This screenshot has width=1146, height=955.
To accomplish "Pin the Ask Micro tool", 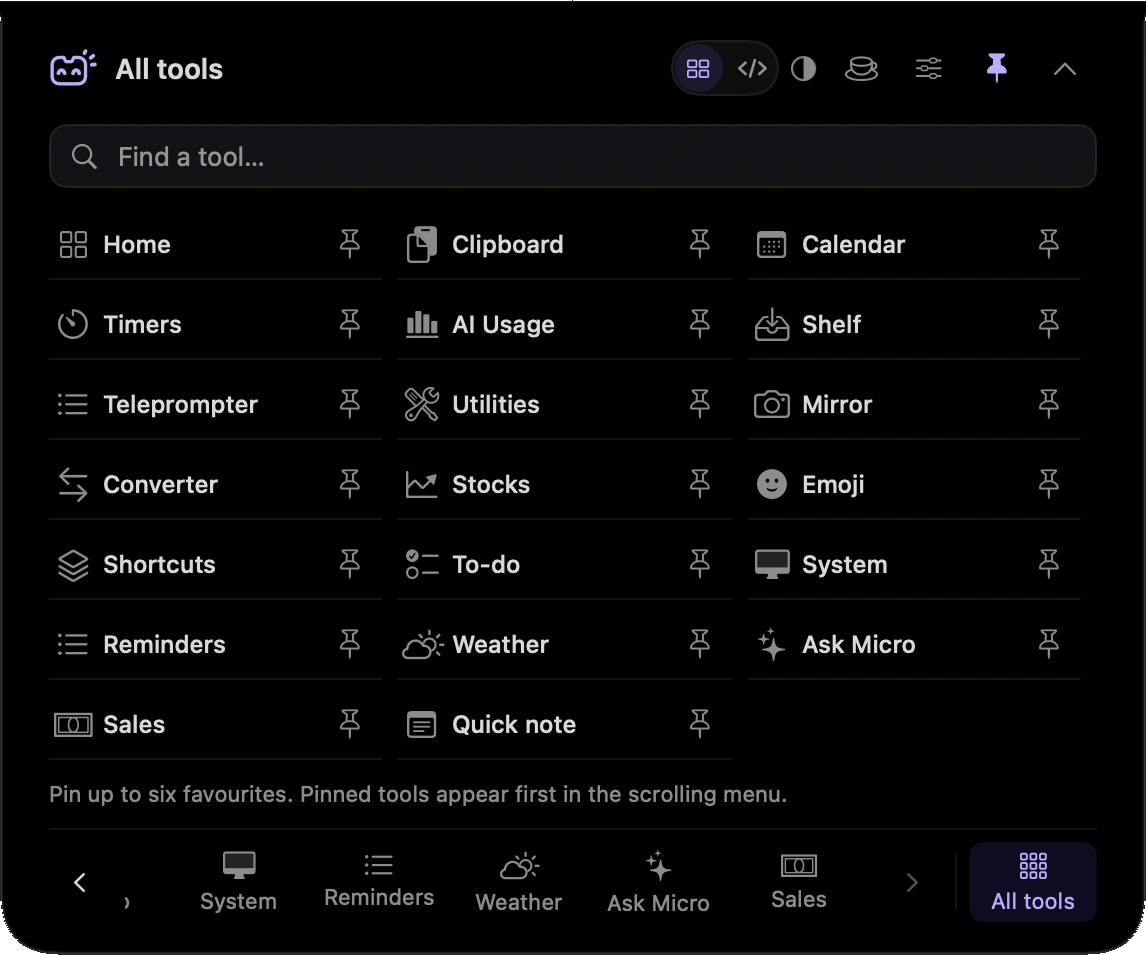I will [1049, 644].
